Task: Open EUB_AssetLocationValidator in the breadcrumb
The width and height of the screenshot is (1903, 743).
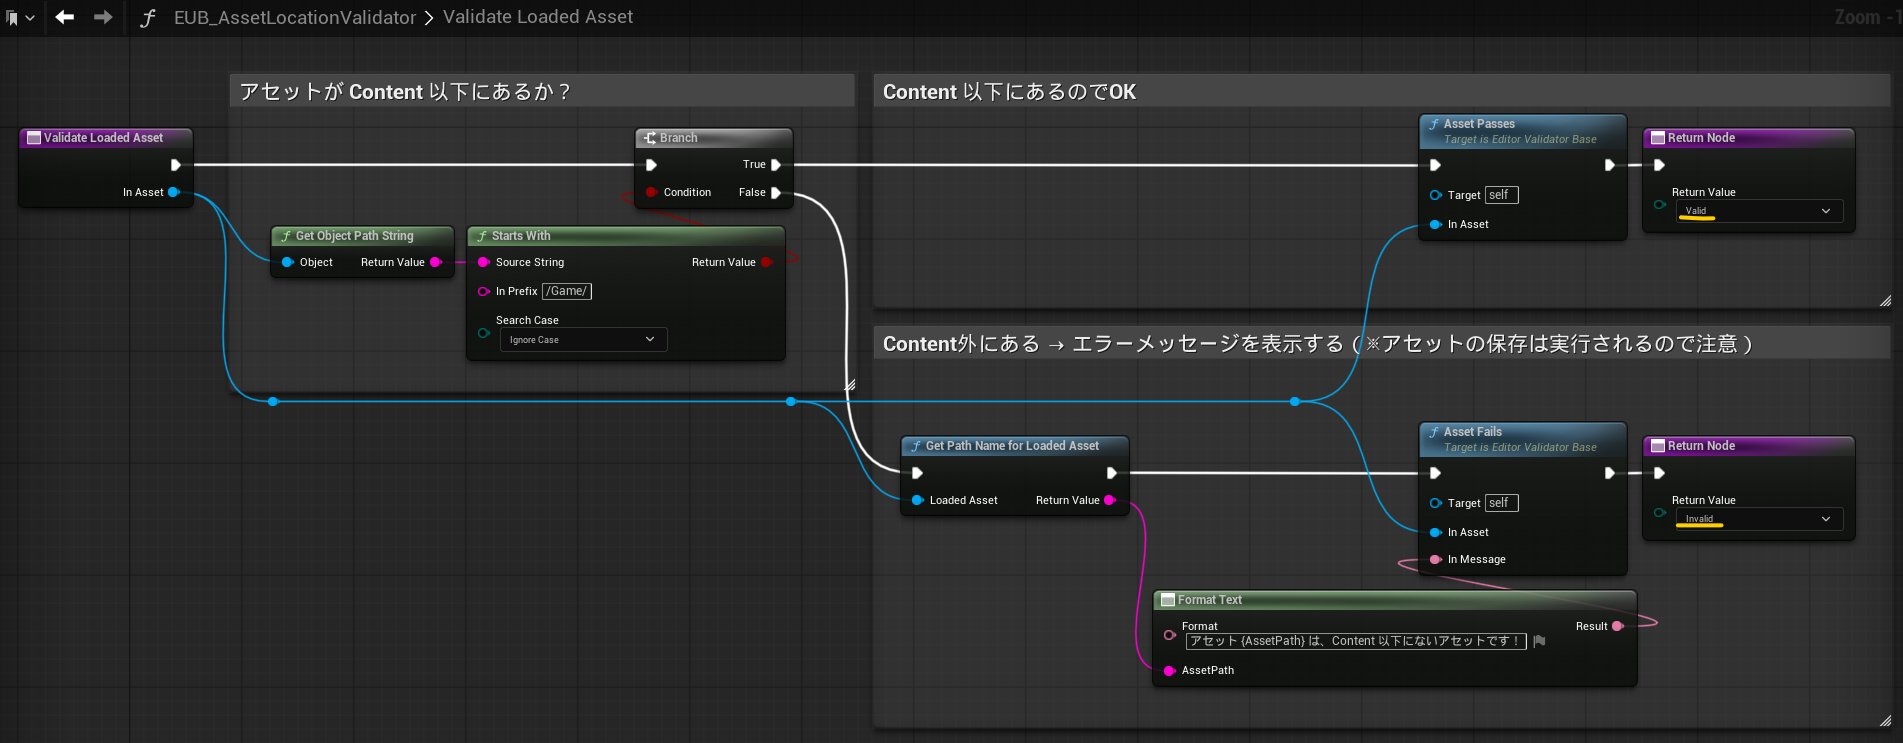Action: coord(294,18)
